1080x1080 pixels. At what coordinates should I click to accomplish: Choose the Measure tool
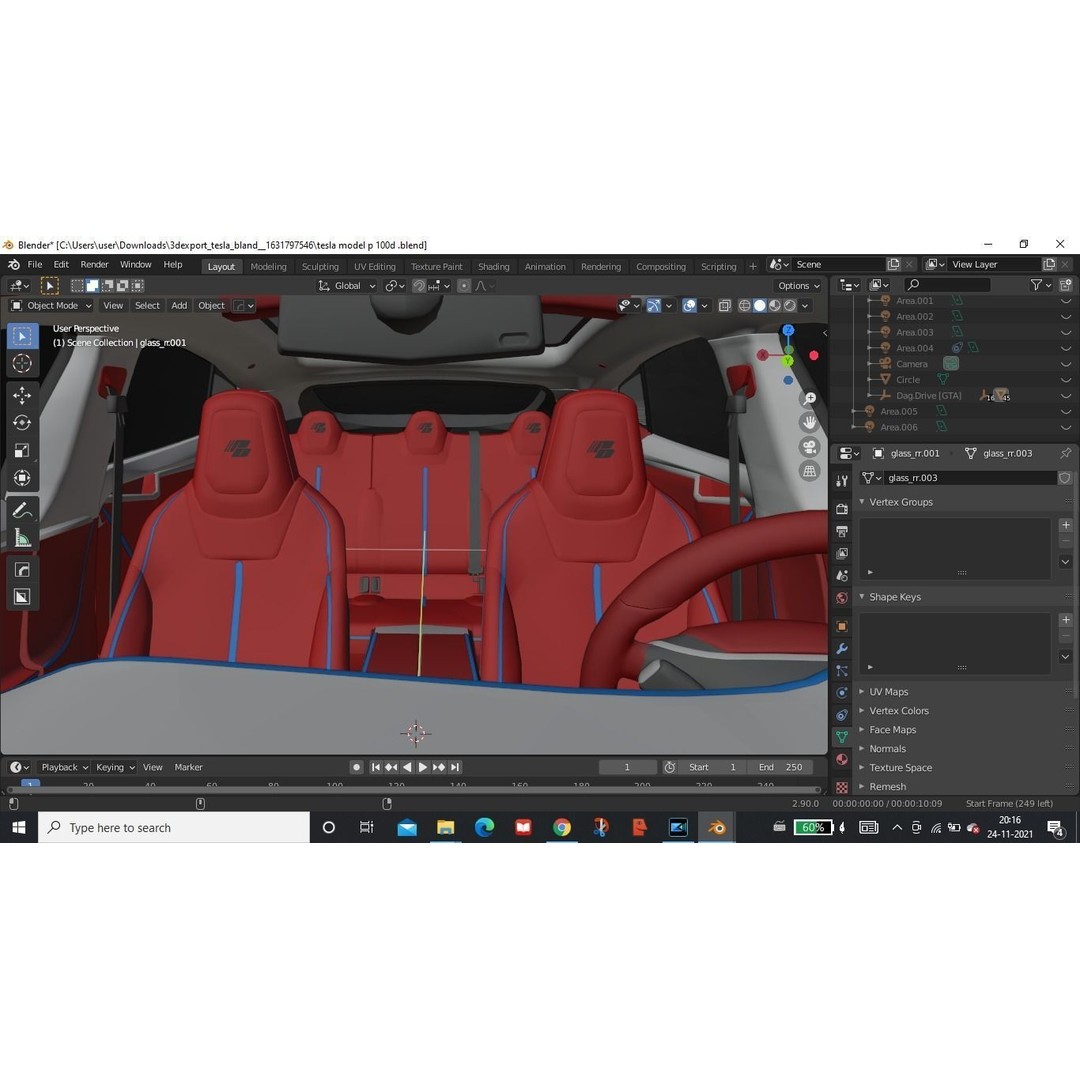(x=22, y=538)
